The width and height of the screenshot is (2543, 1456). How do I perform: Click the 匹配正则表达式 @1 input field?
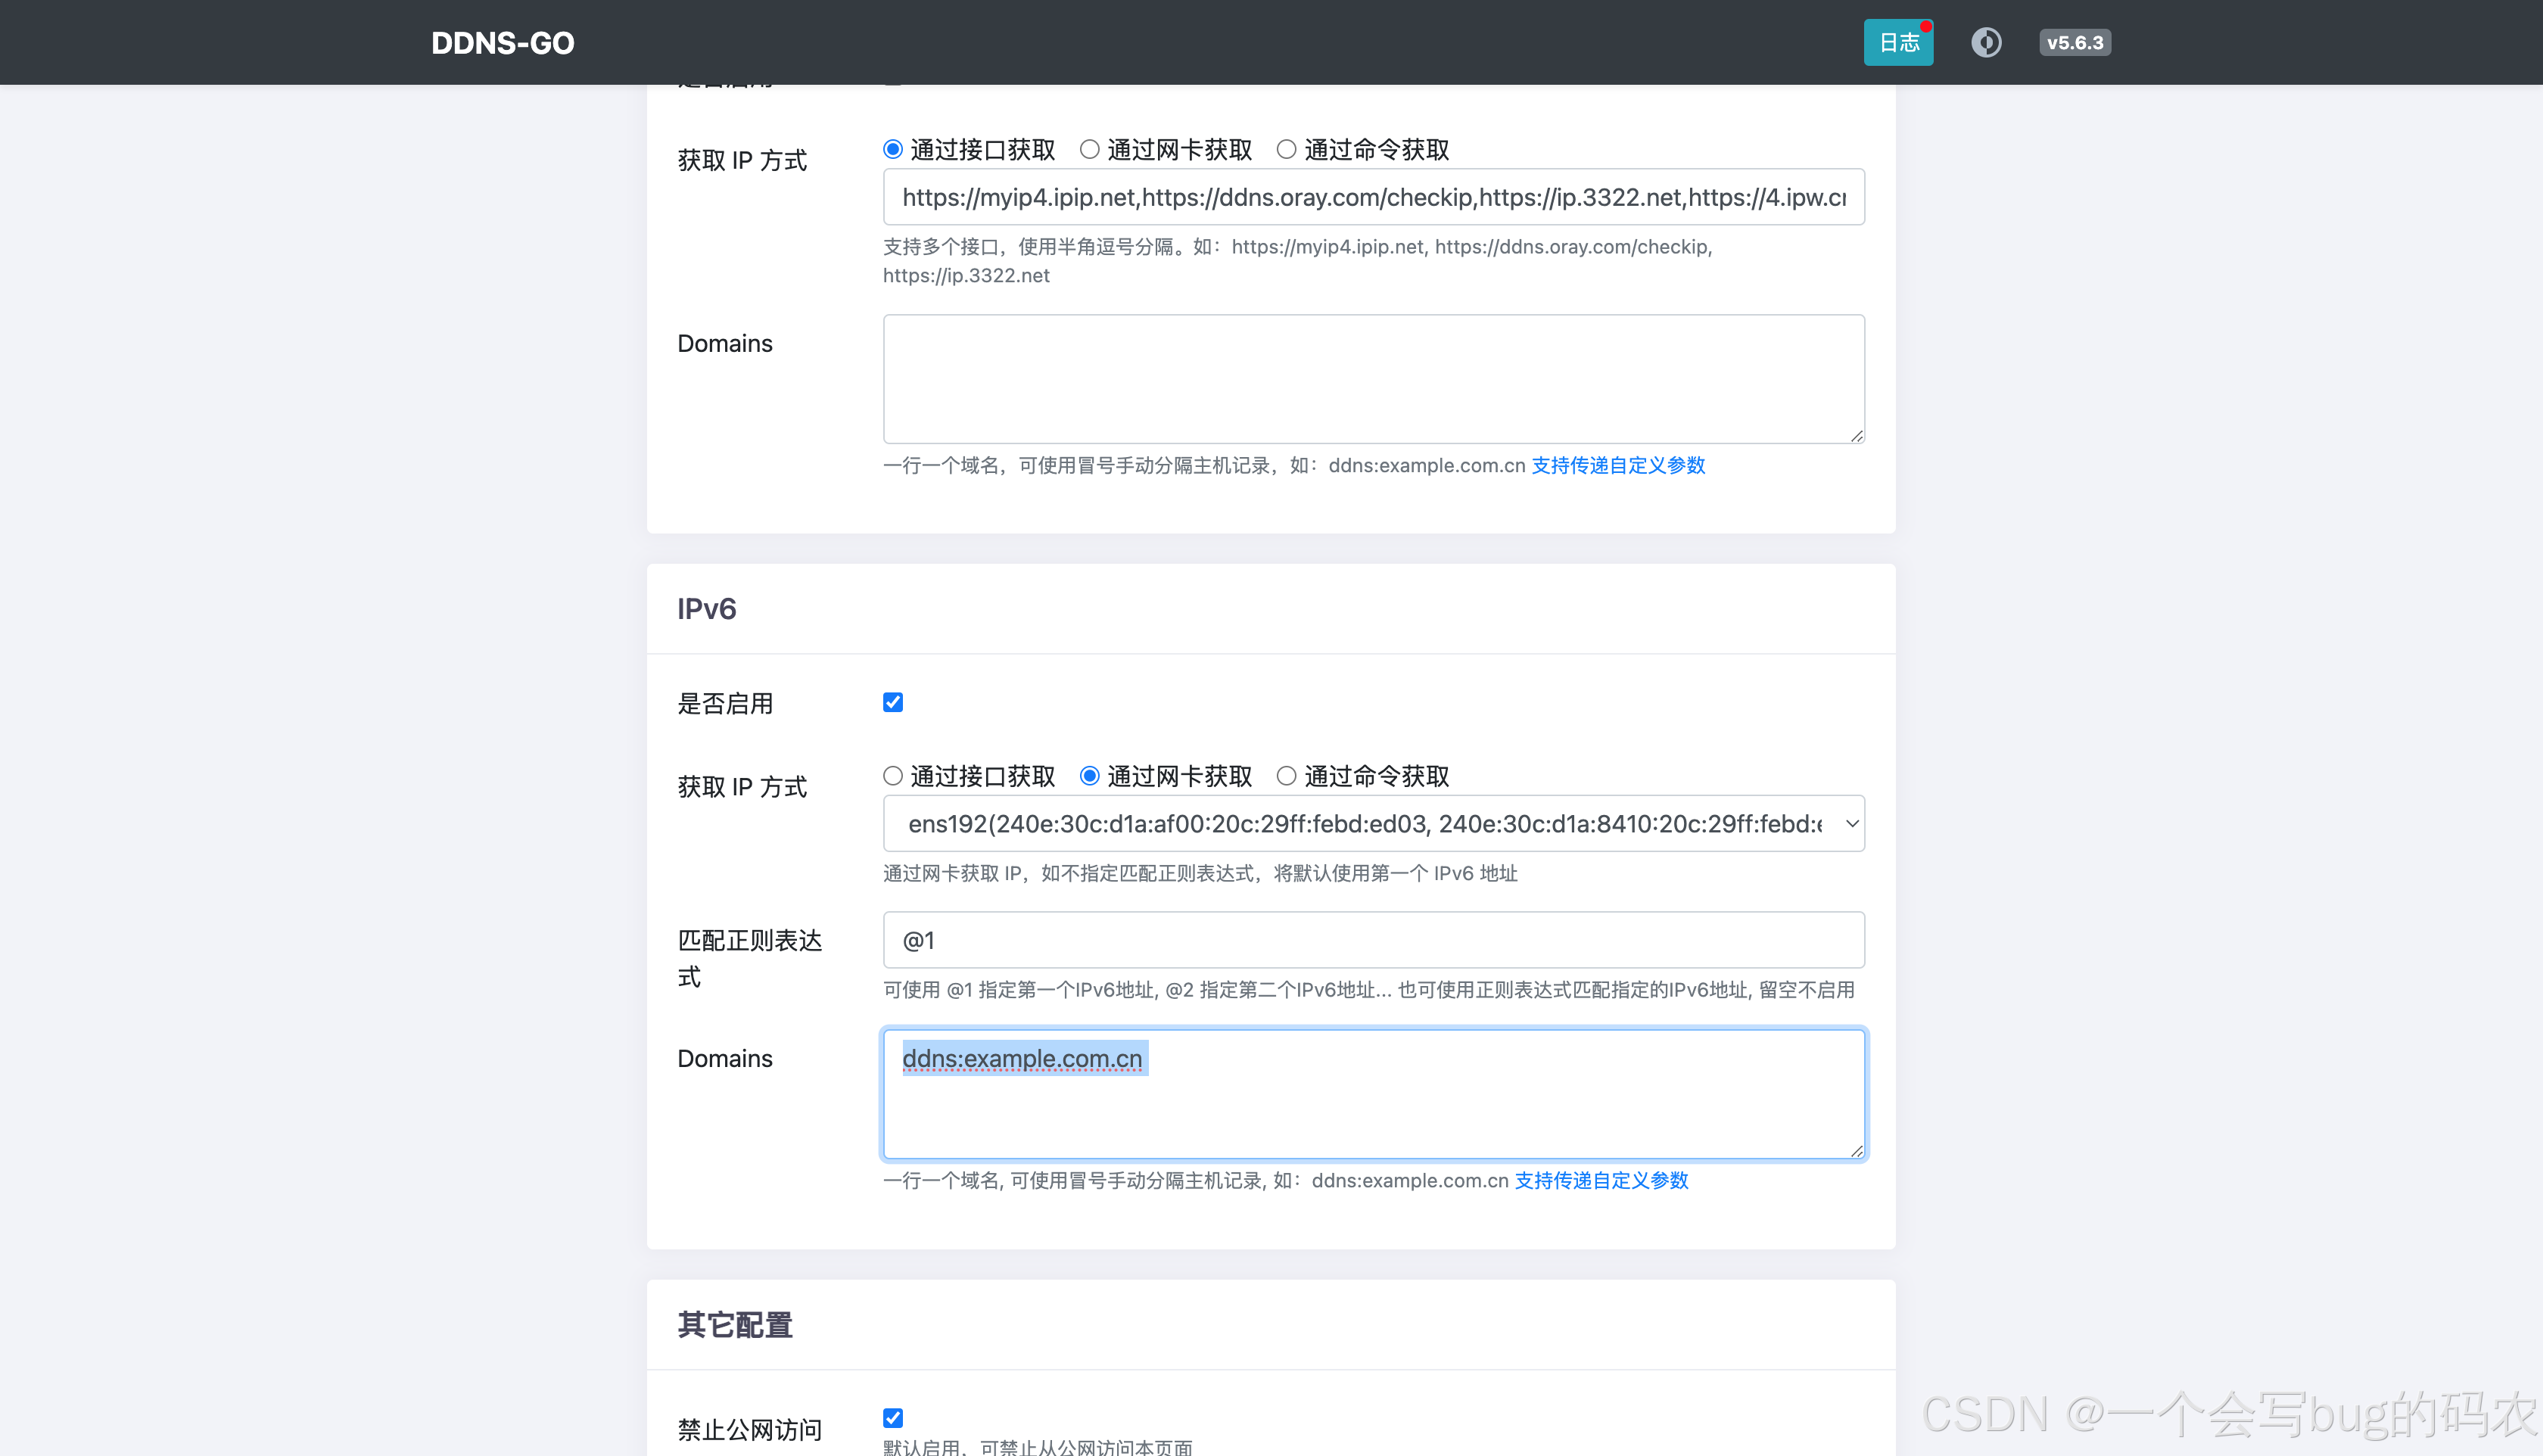(1373, 940)
